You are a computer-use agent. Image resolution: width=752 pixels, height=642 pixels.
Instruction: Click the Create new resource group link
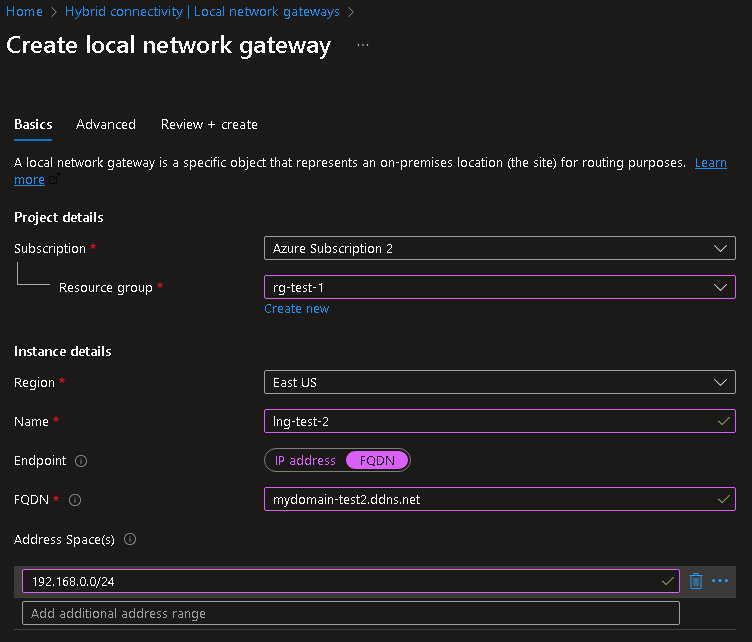tap(296, 309)
